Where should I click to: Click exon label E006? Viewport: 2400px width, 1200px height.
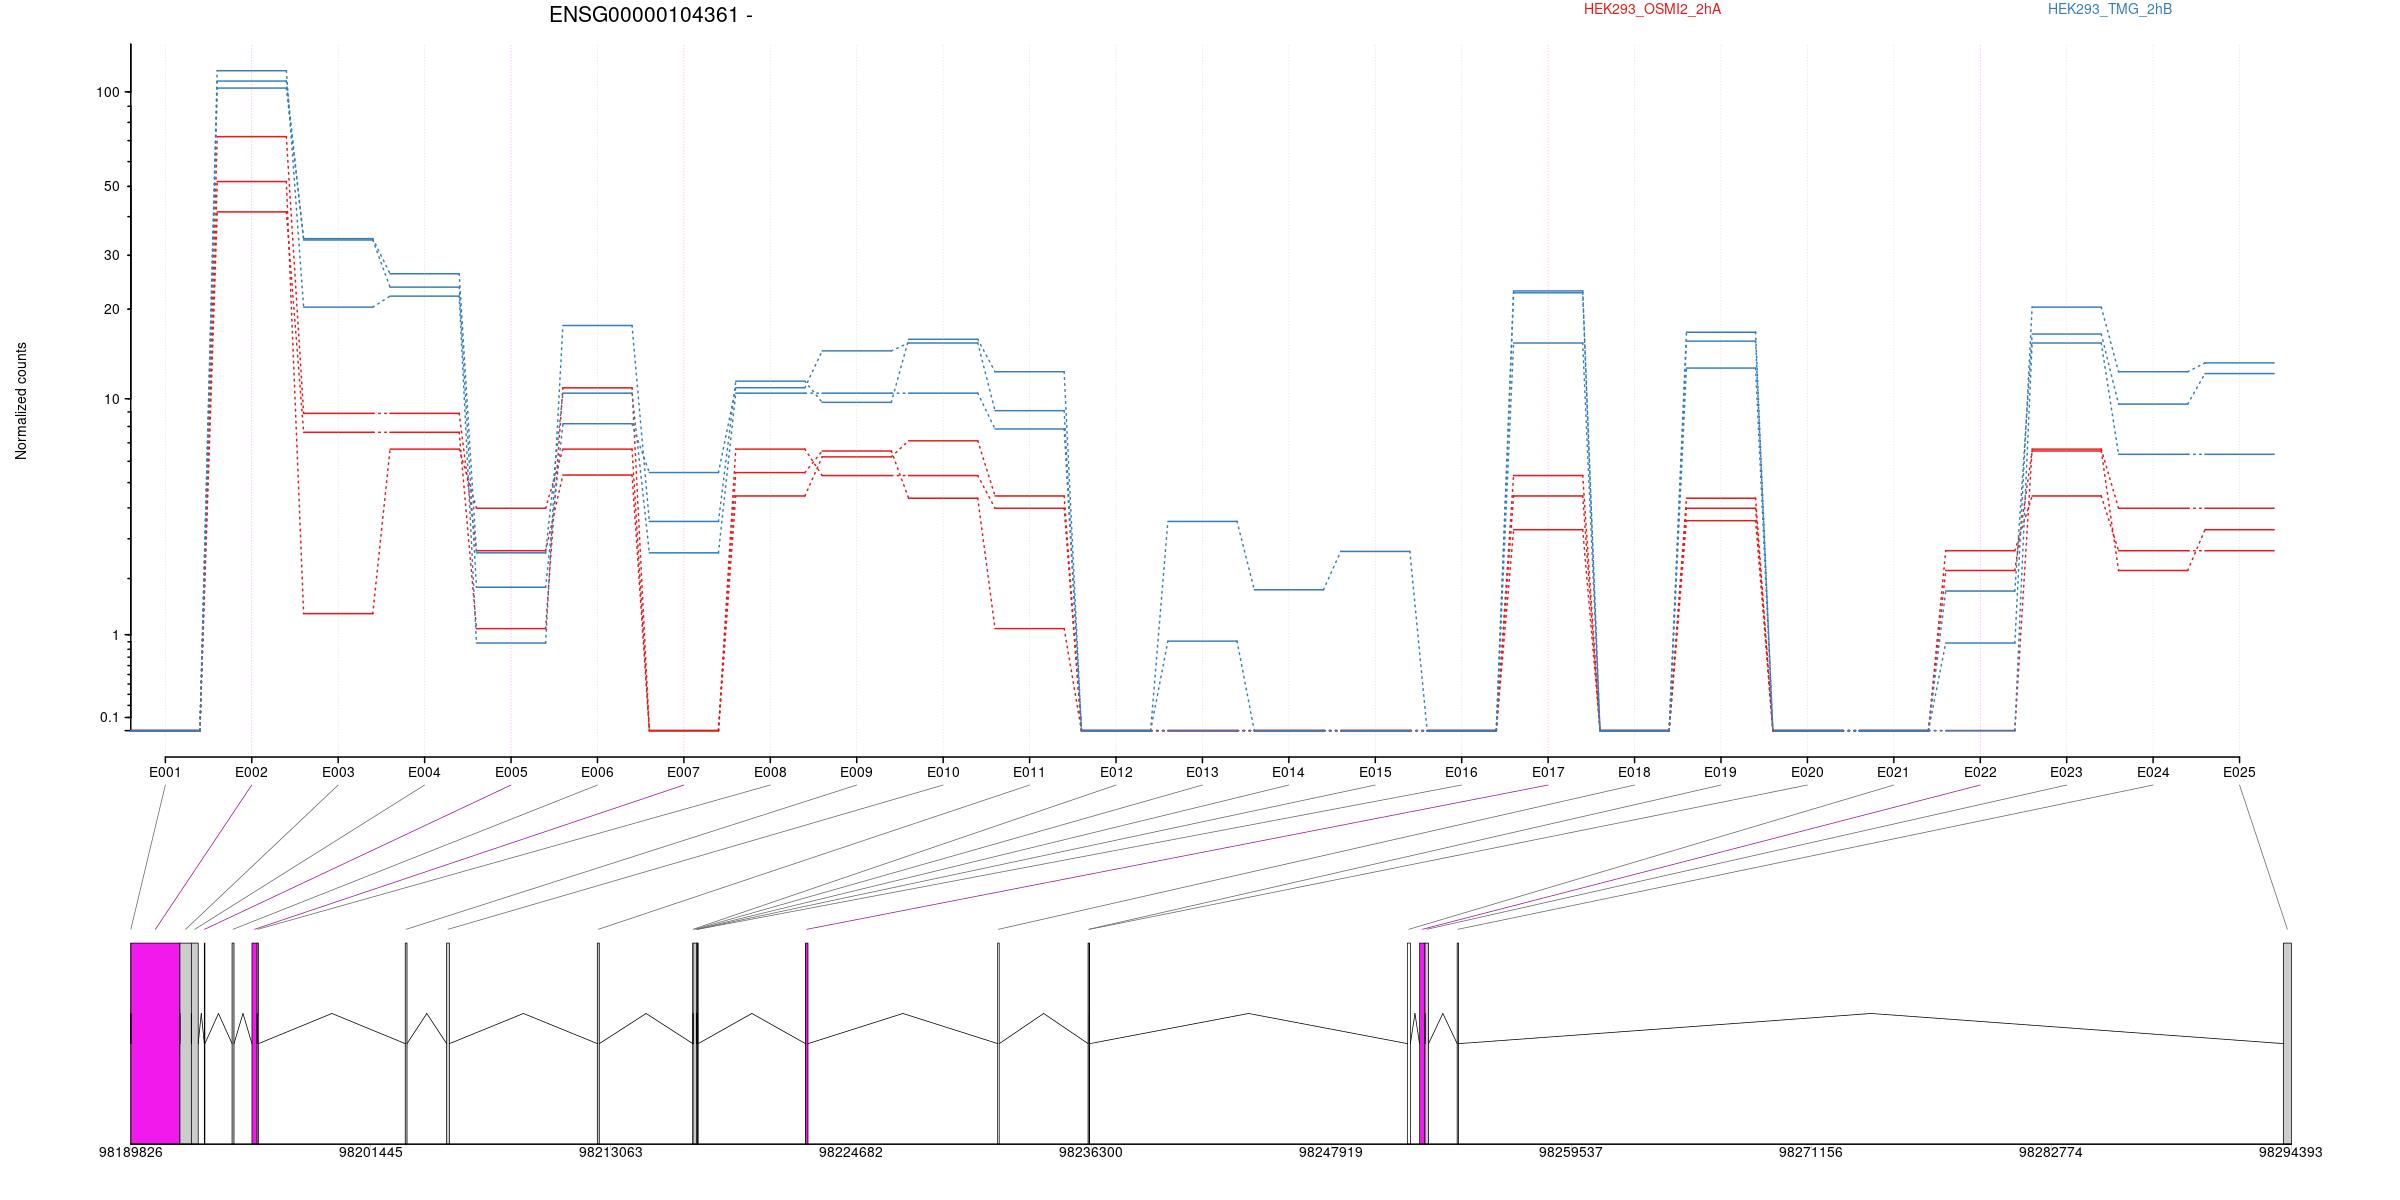(597, 772)
